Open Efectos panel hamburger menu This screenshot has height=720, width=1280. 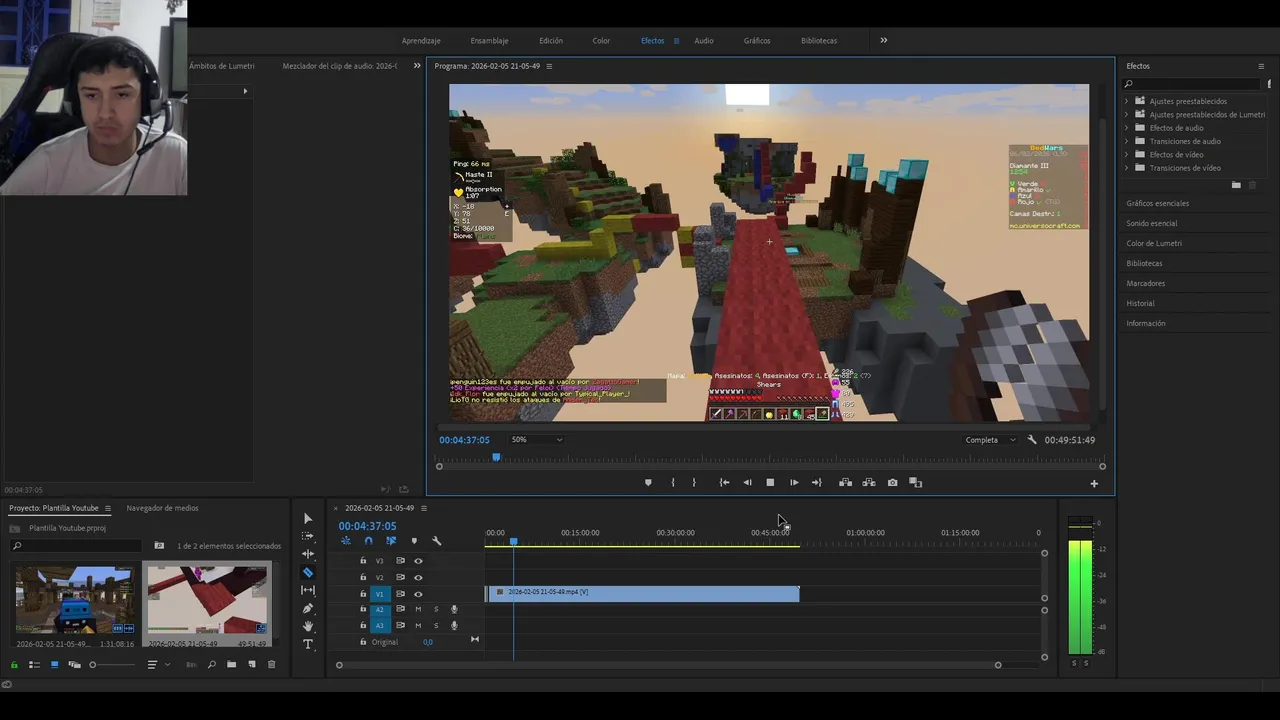pyautogui.click(x=1261, y=66)
